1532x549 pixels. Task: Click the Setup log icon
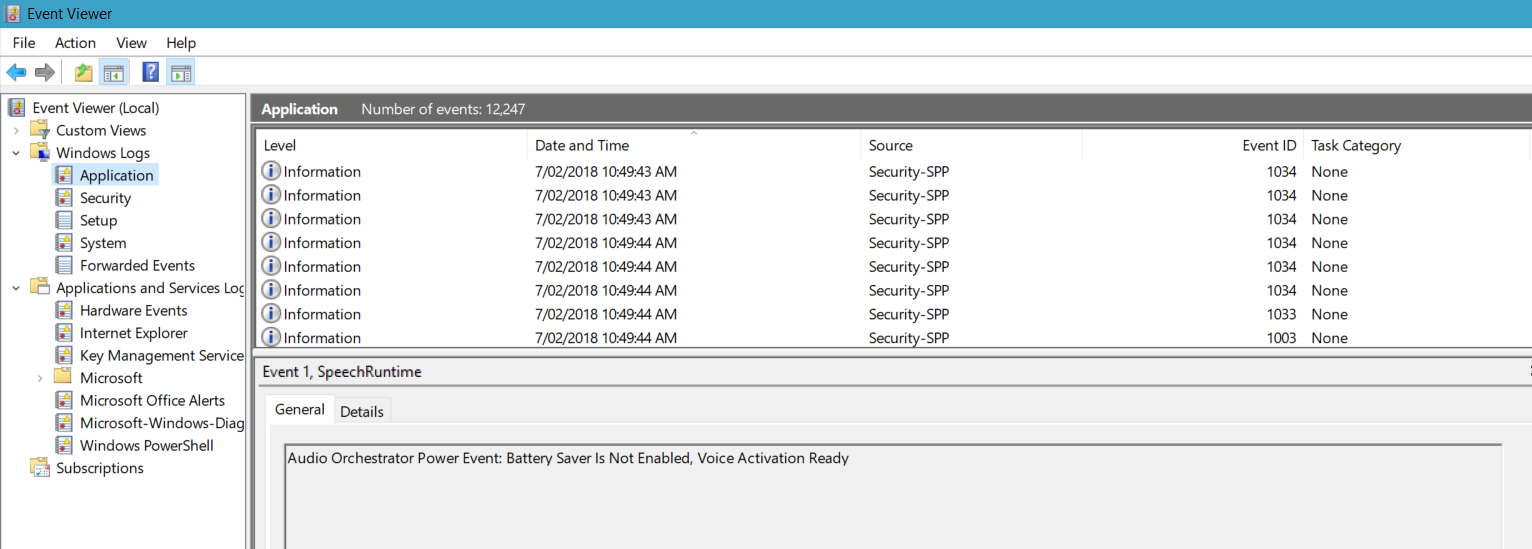tap(64, 220)
